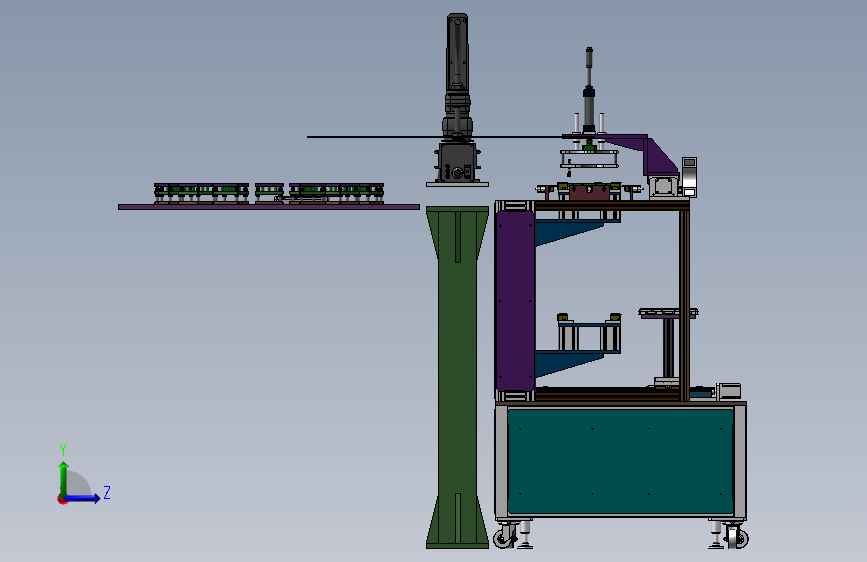
Task: Select the servo motor at the right of the frame
Action: click(x=728, y=391)
